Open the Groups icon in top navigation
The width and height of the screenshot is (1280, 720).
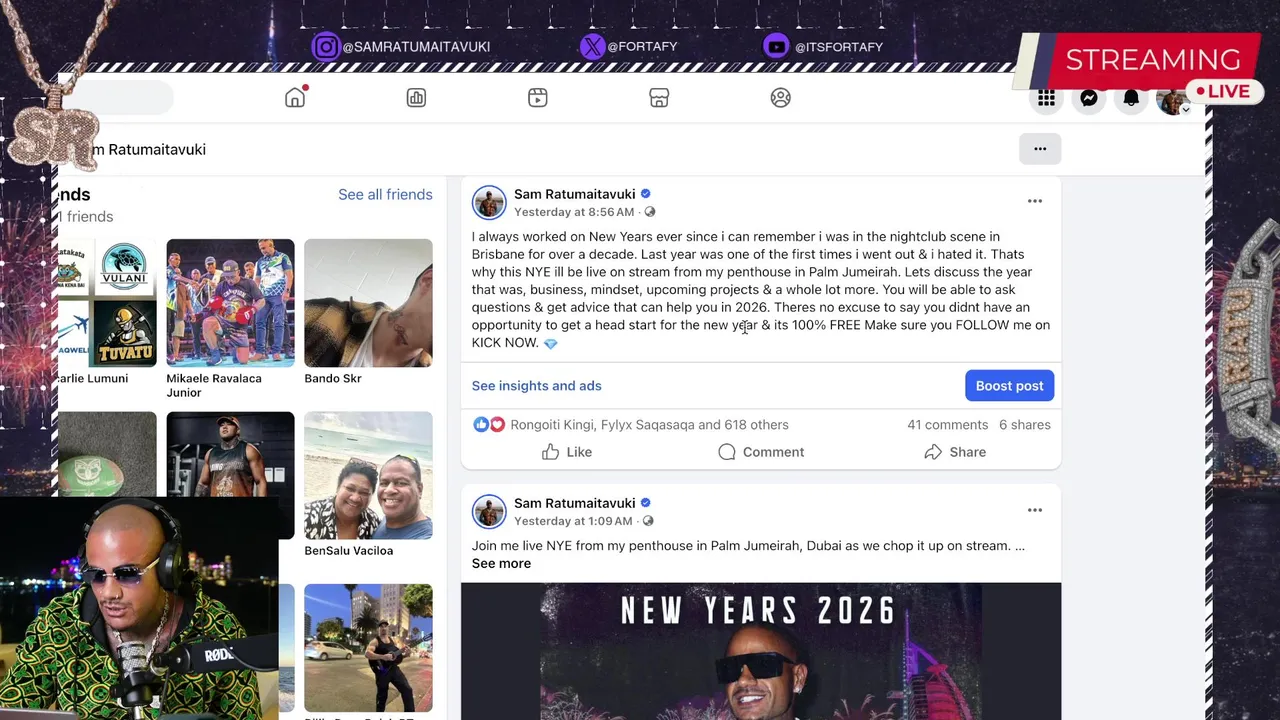pos(781,97)
